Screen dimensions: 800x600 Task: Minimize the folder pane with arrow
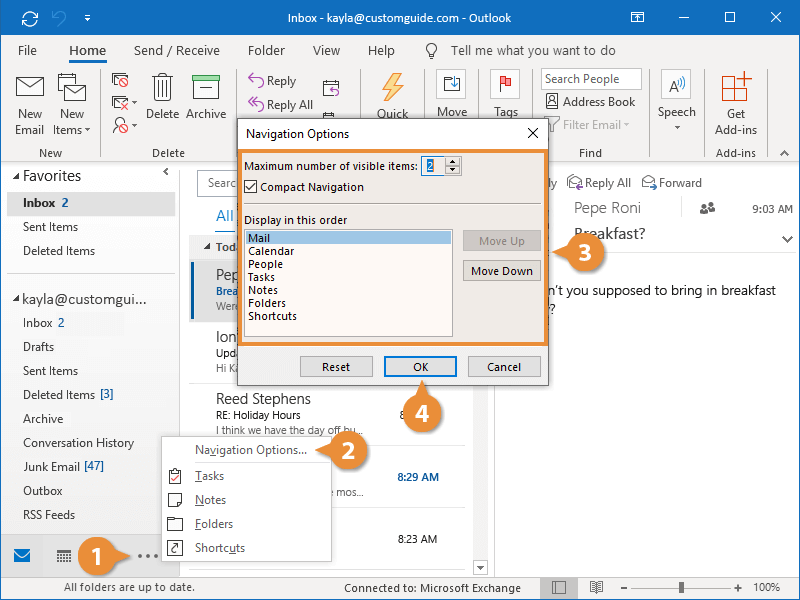166,172
